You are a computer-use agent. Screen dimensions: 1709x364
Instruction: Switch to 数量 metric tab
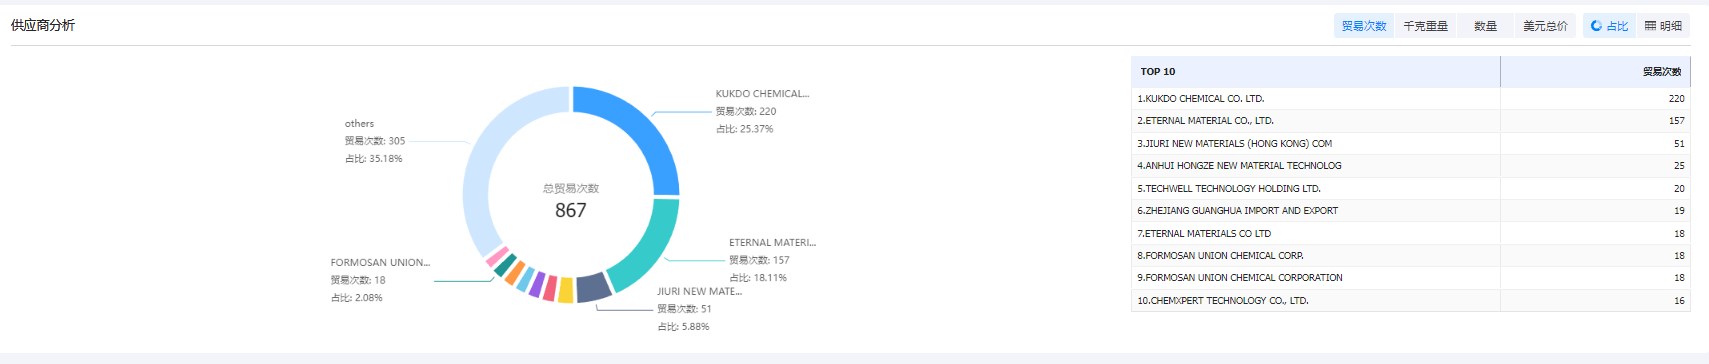coord(1486,26)
